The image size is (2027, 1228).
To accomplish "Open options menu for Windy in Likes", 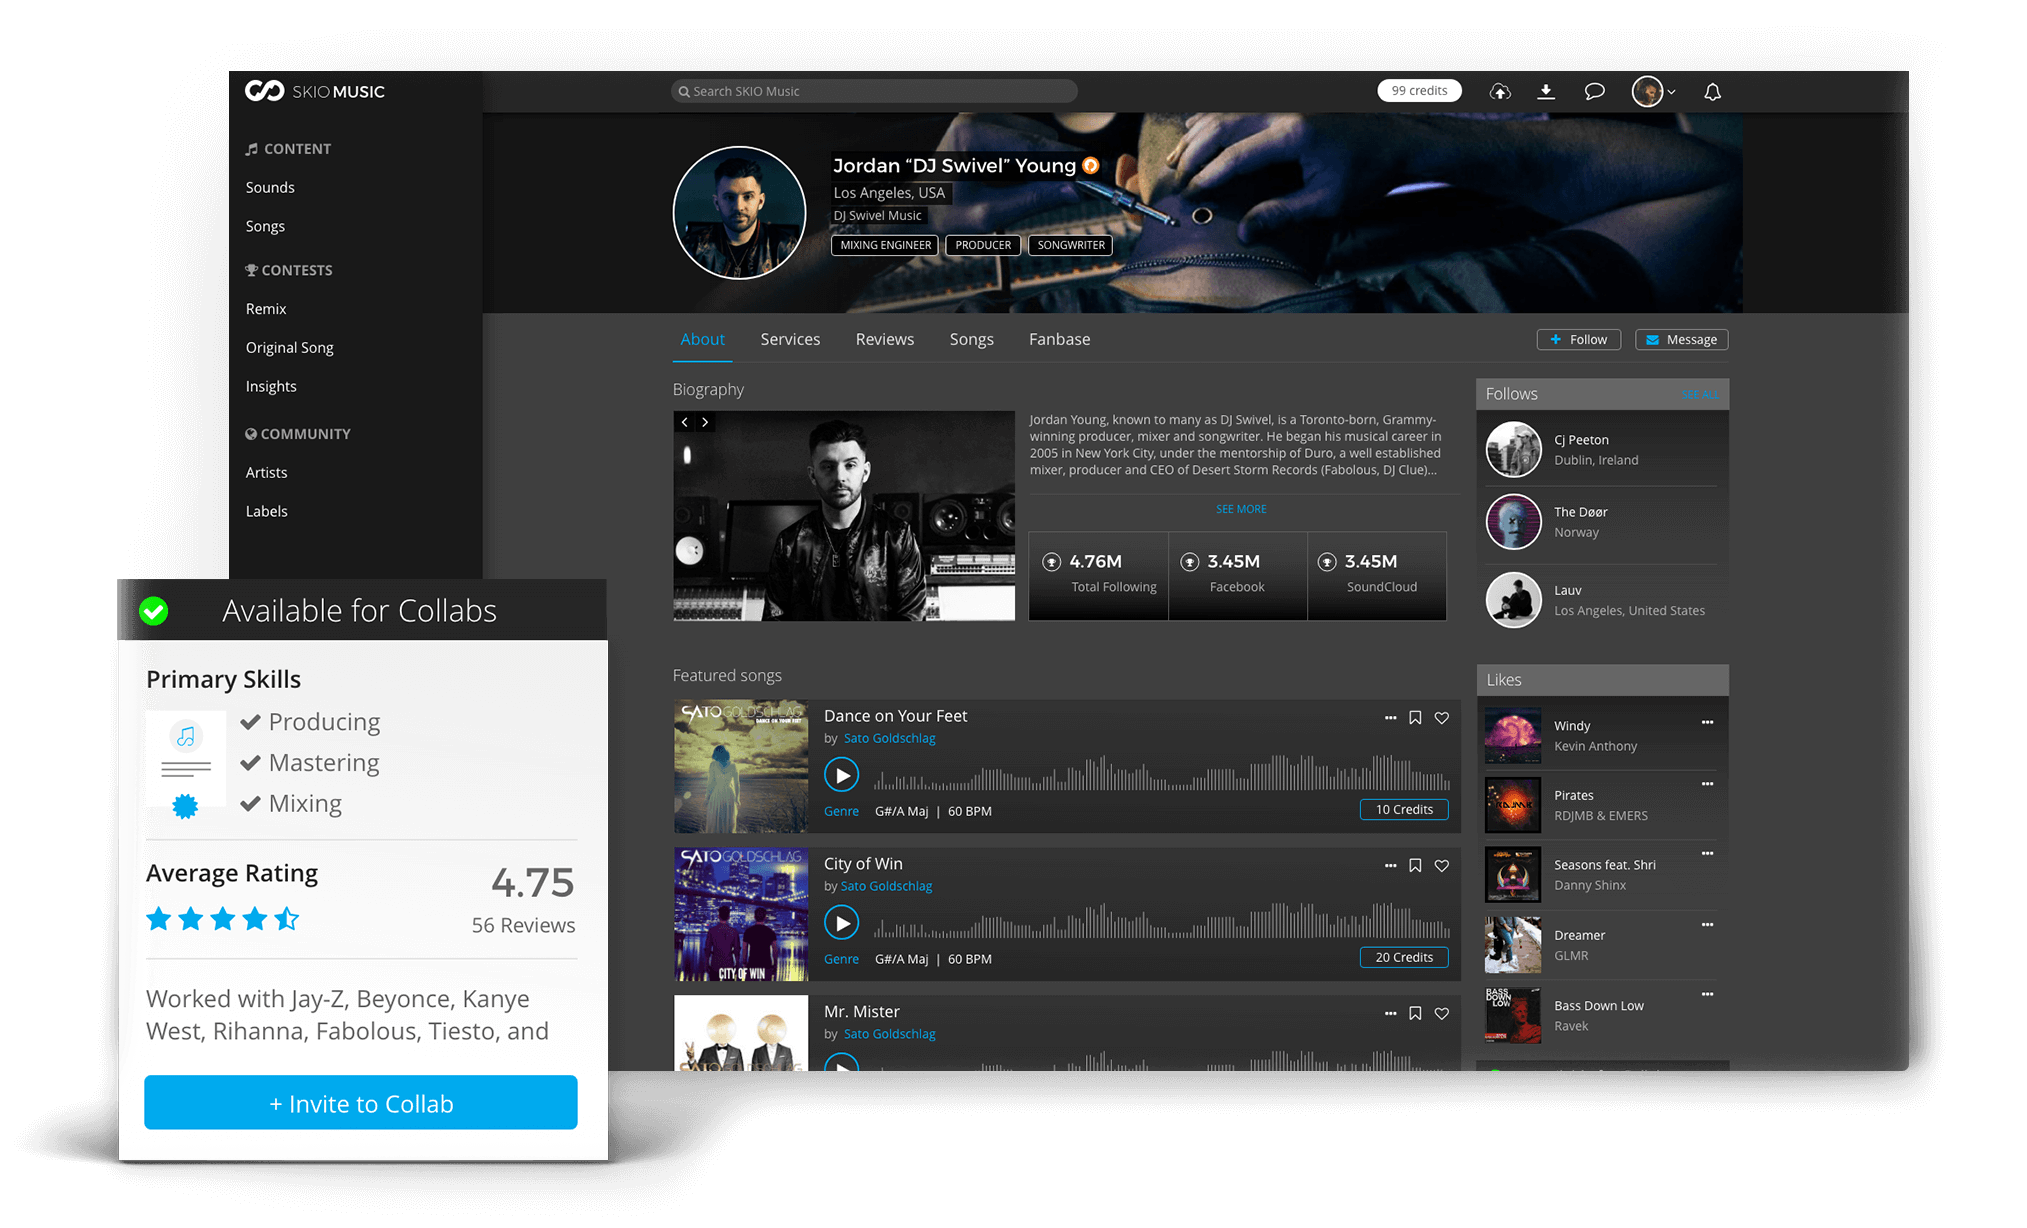I will (x=1706, y=722).
